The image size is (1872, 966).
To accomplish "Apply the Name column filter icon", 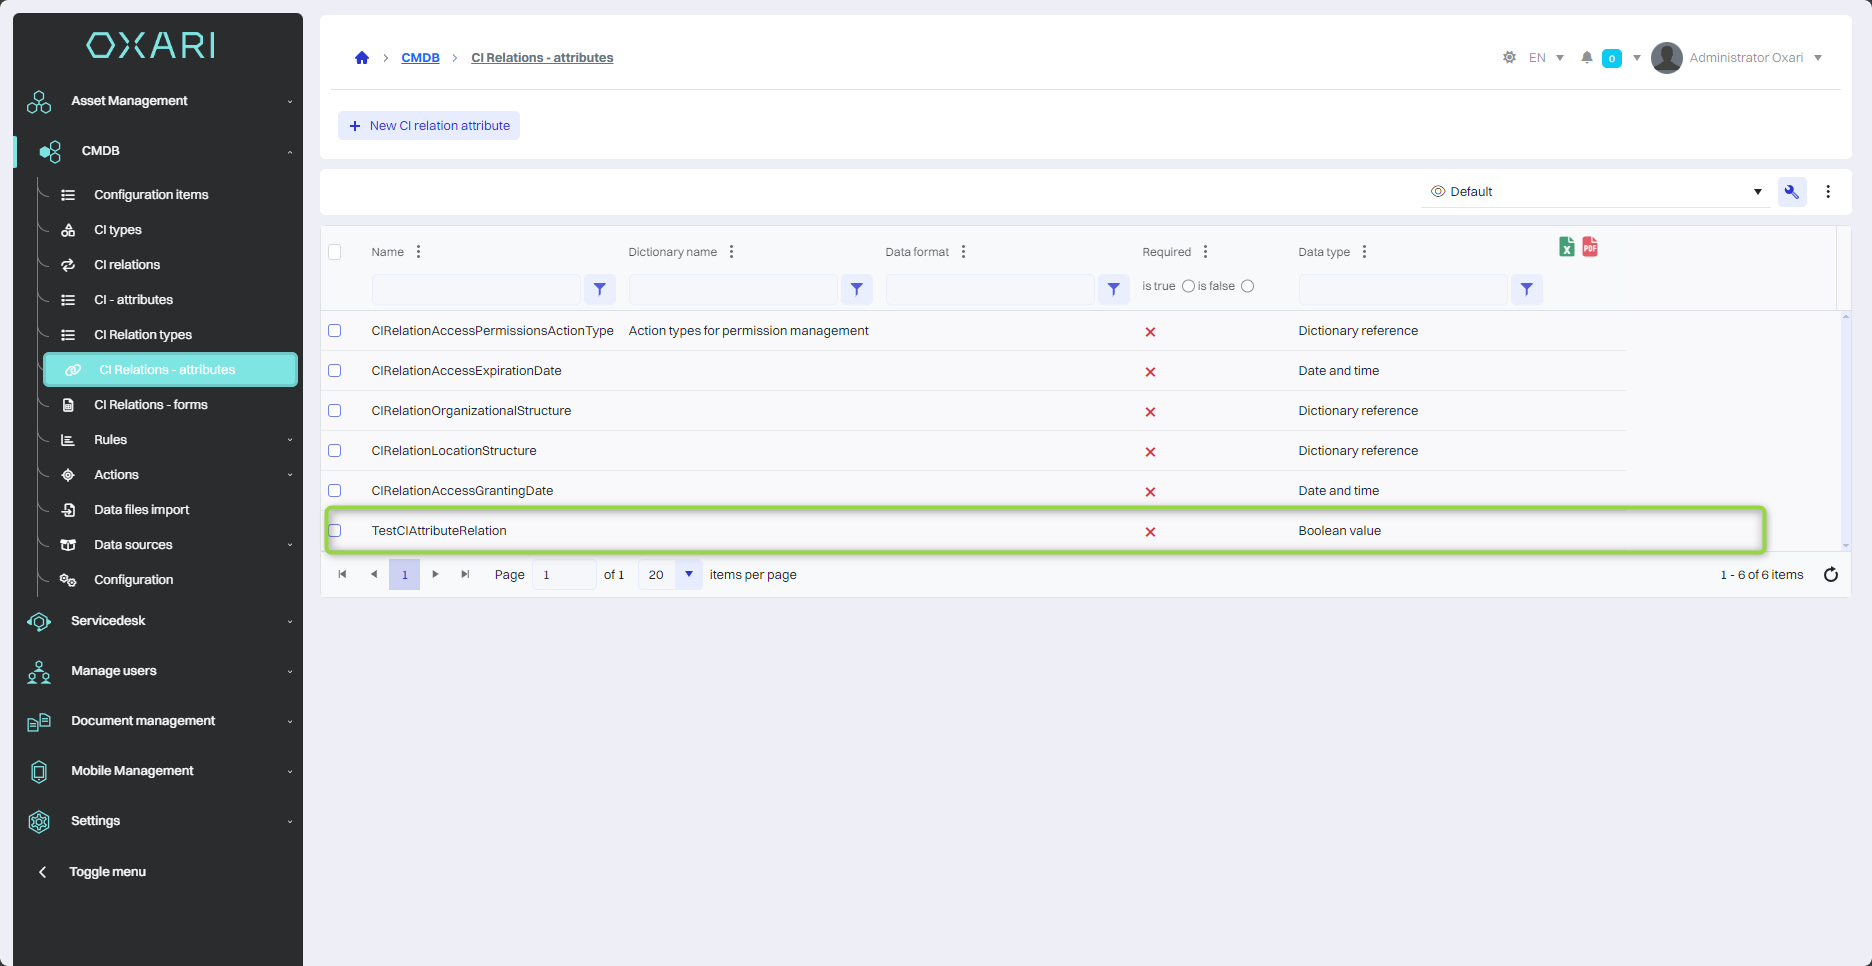I will [599, 289].
